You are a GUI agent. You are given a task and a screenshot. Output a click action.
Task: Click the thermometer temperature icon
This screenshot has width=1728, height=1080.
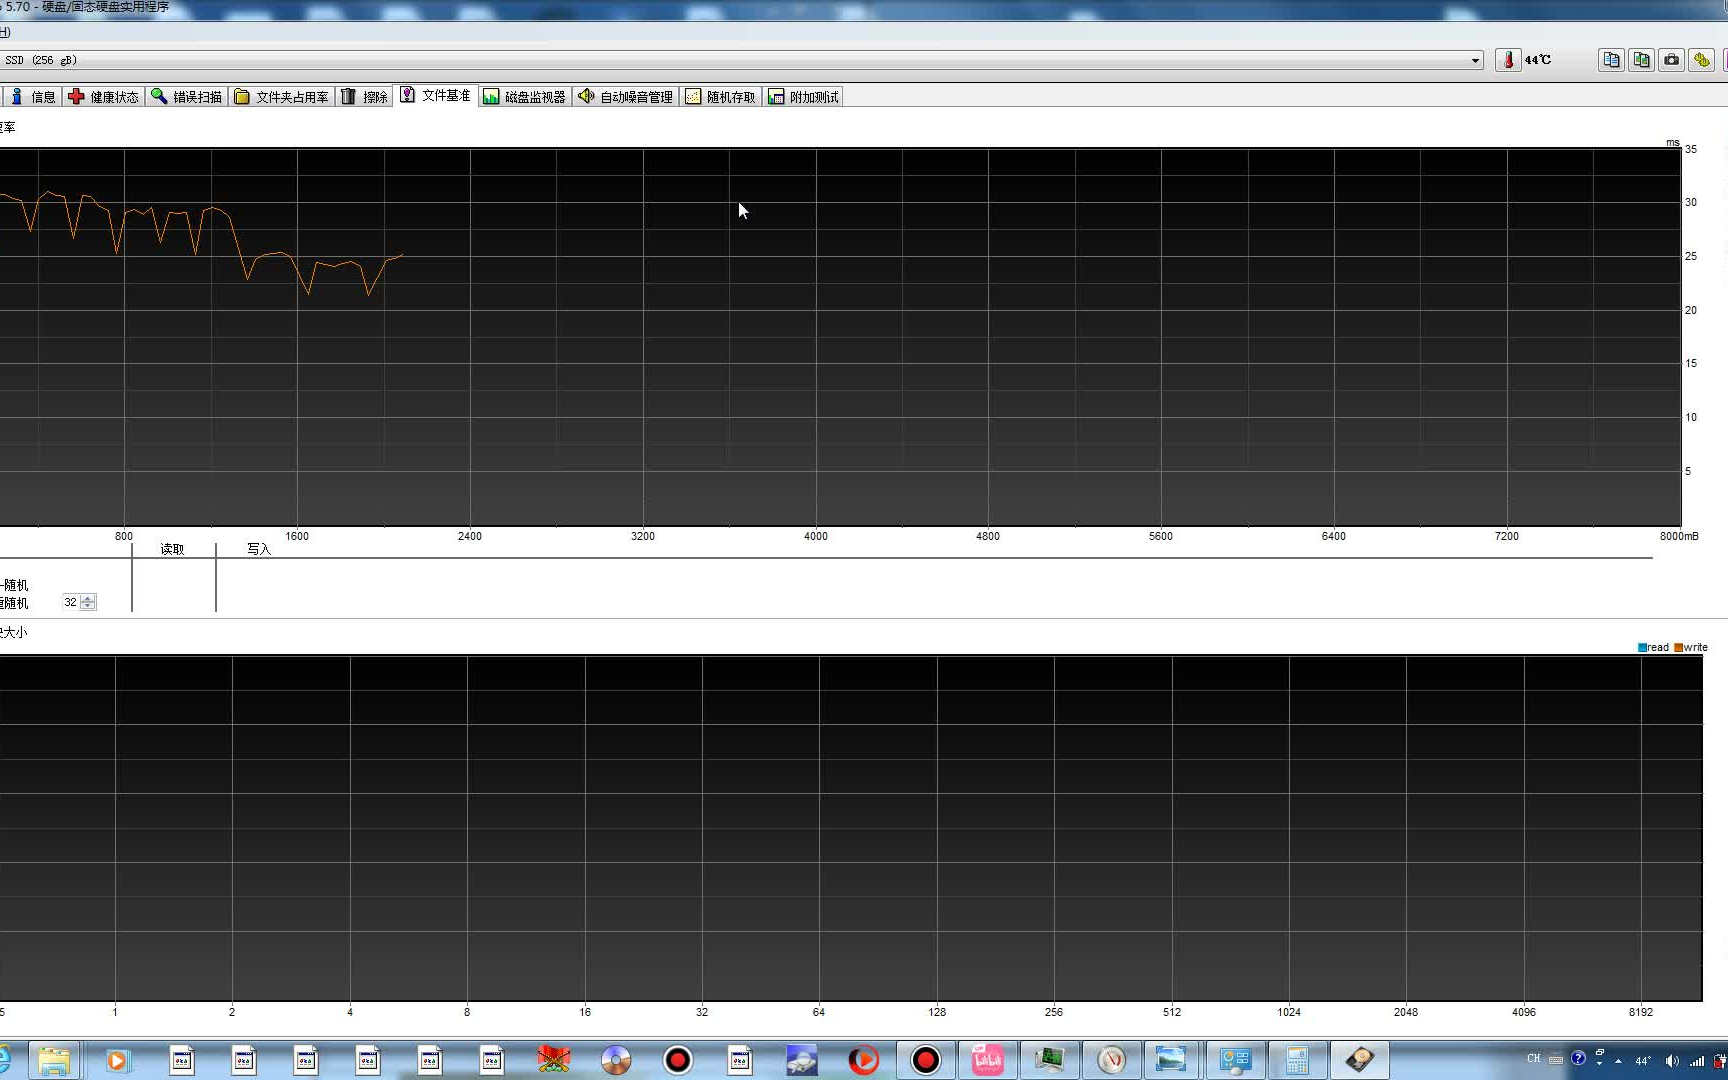click(x=1508, y=60)
